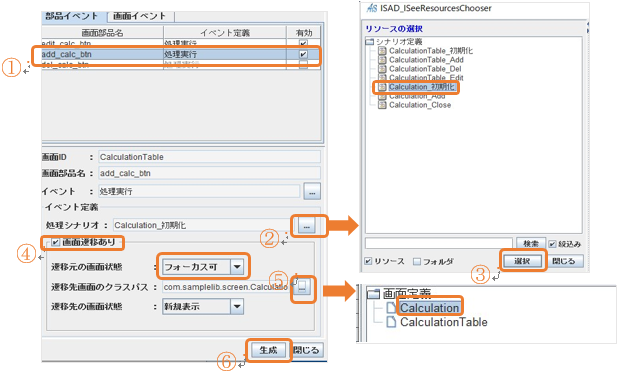This screenshot has height=371, width=617.
Task: Click the search text field in resource chooser
Action: click(439, 243)
